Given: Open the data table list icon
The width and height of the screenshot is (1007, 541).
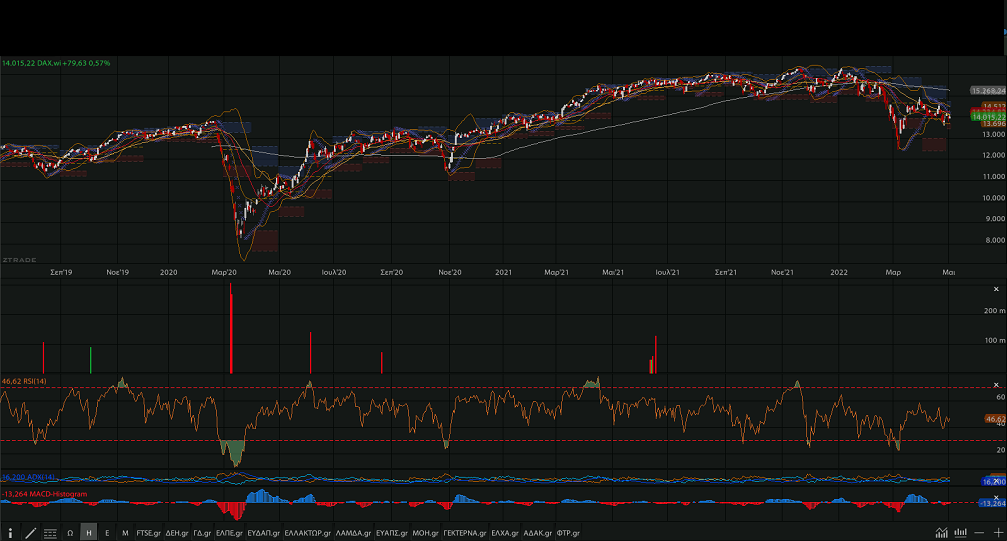Looking at the screenshot, I should tap(50, 533).
